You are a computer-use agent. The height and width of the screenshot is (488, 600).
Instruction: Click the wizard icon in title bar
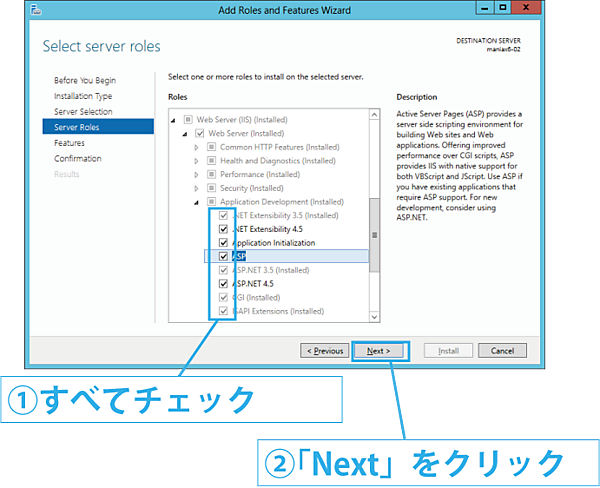pos(36,10)
